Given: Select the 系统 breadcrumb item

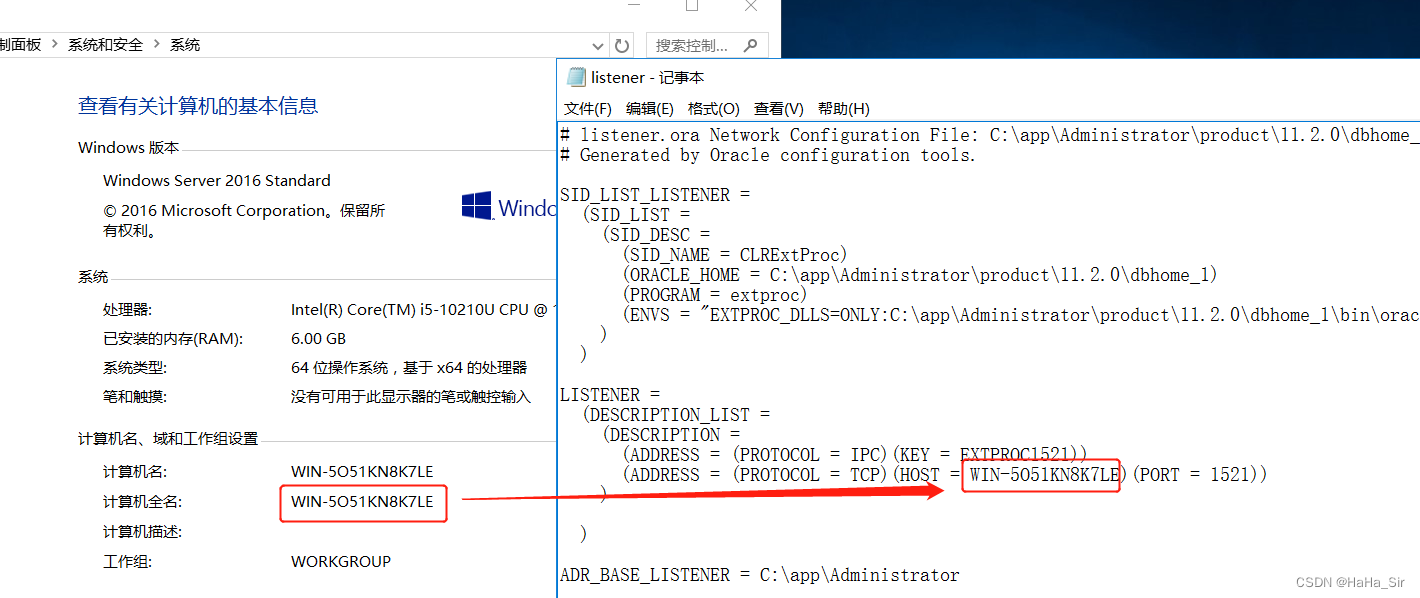Looking at the screenshot, I should pyautogui.click(x=185, y=45).
